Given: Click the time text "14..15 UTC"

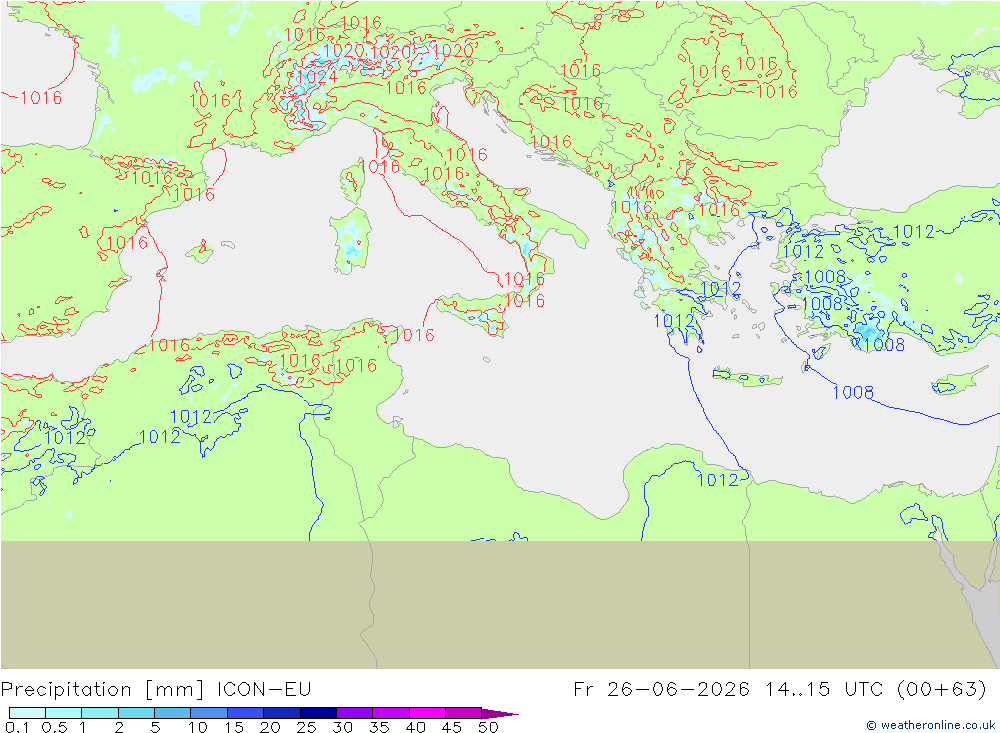Looking at the screenshot, I should click(825, 689).
